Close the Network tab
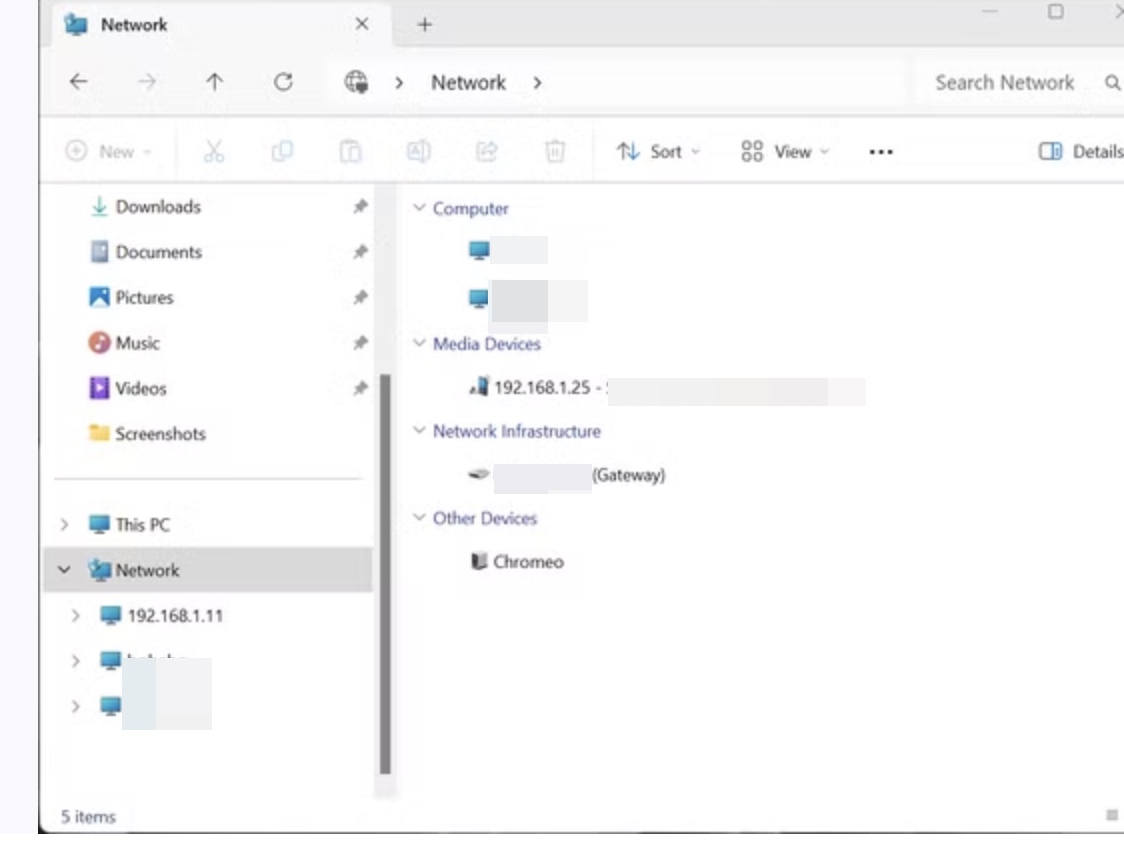1124x844 pixels. click(362, 24)
